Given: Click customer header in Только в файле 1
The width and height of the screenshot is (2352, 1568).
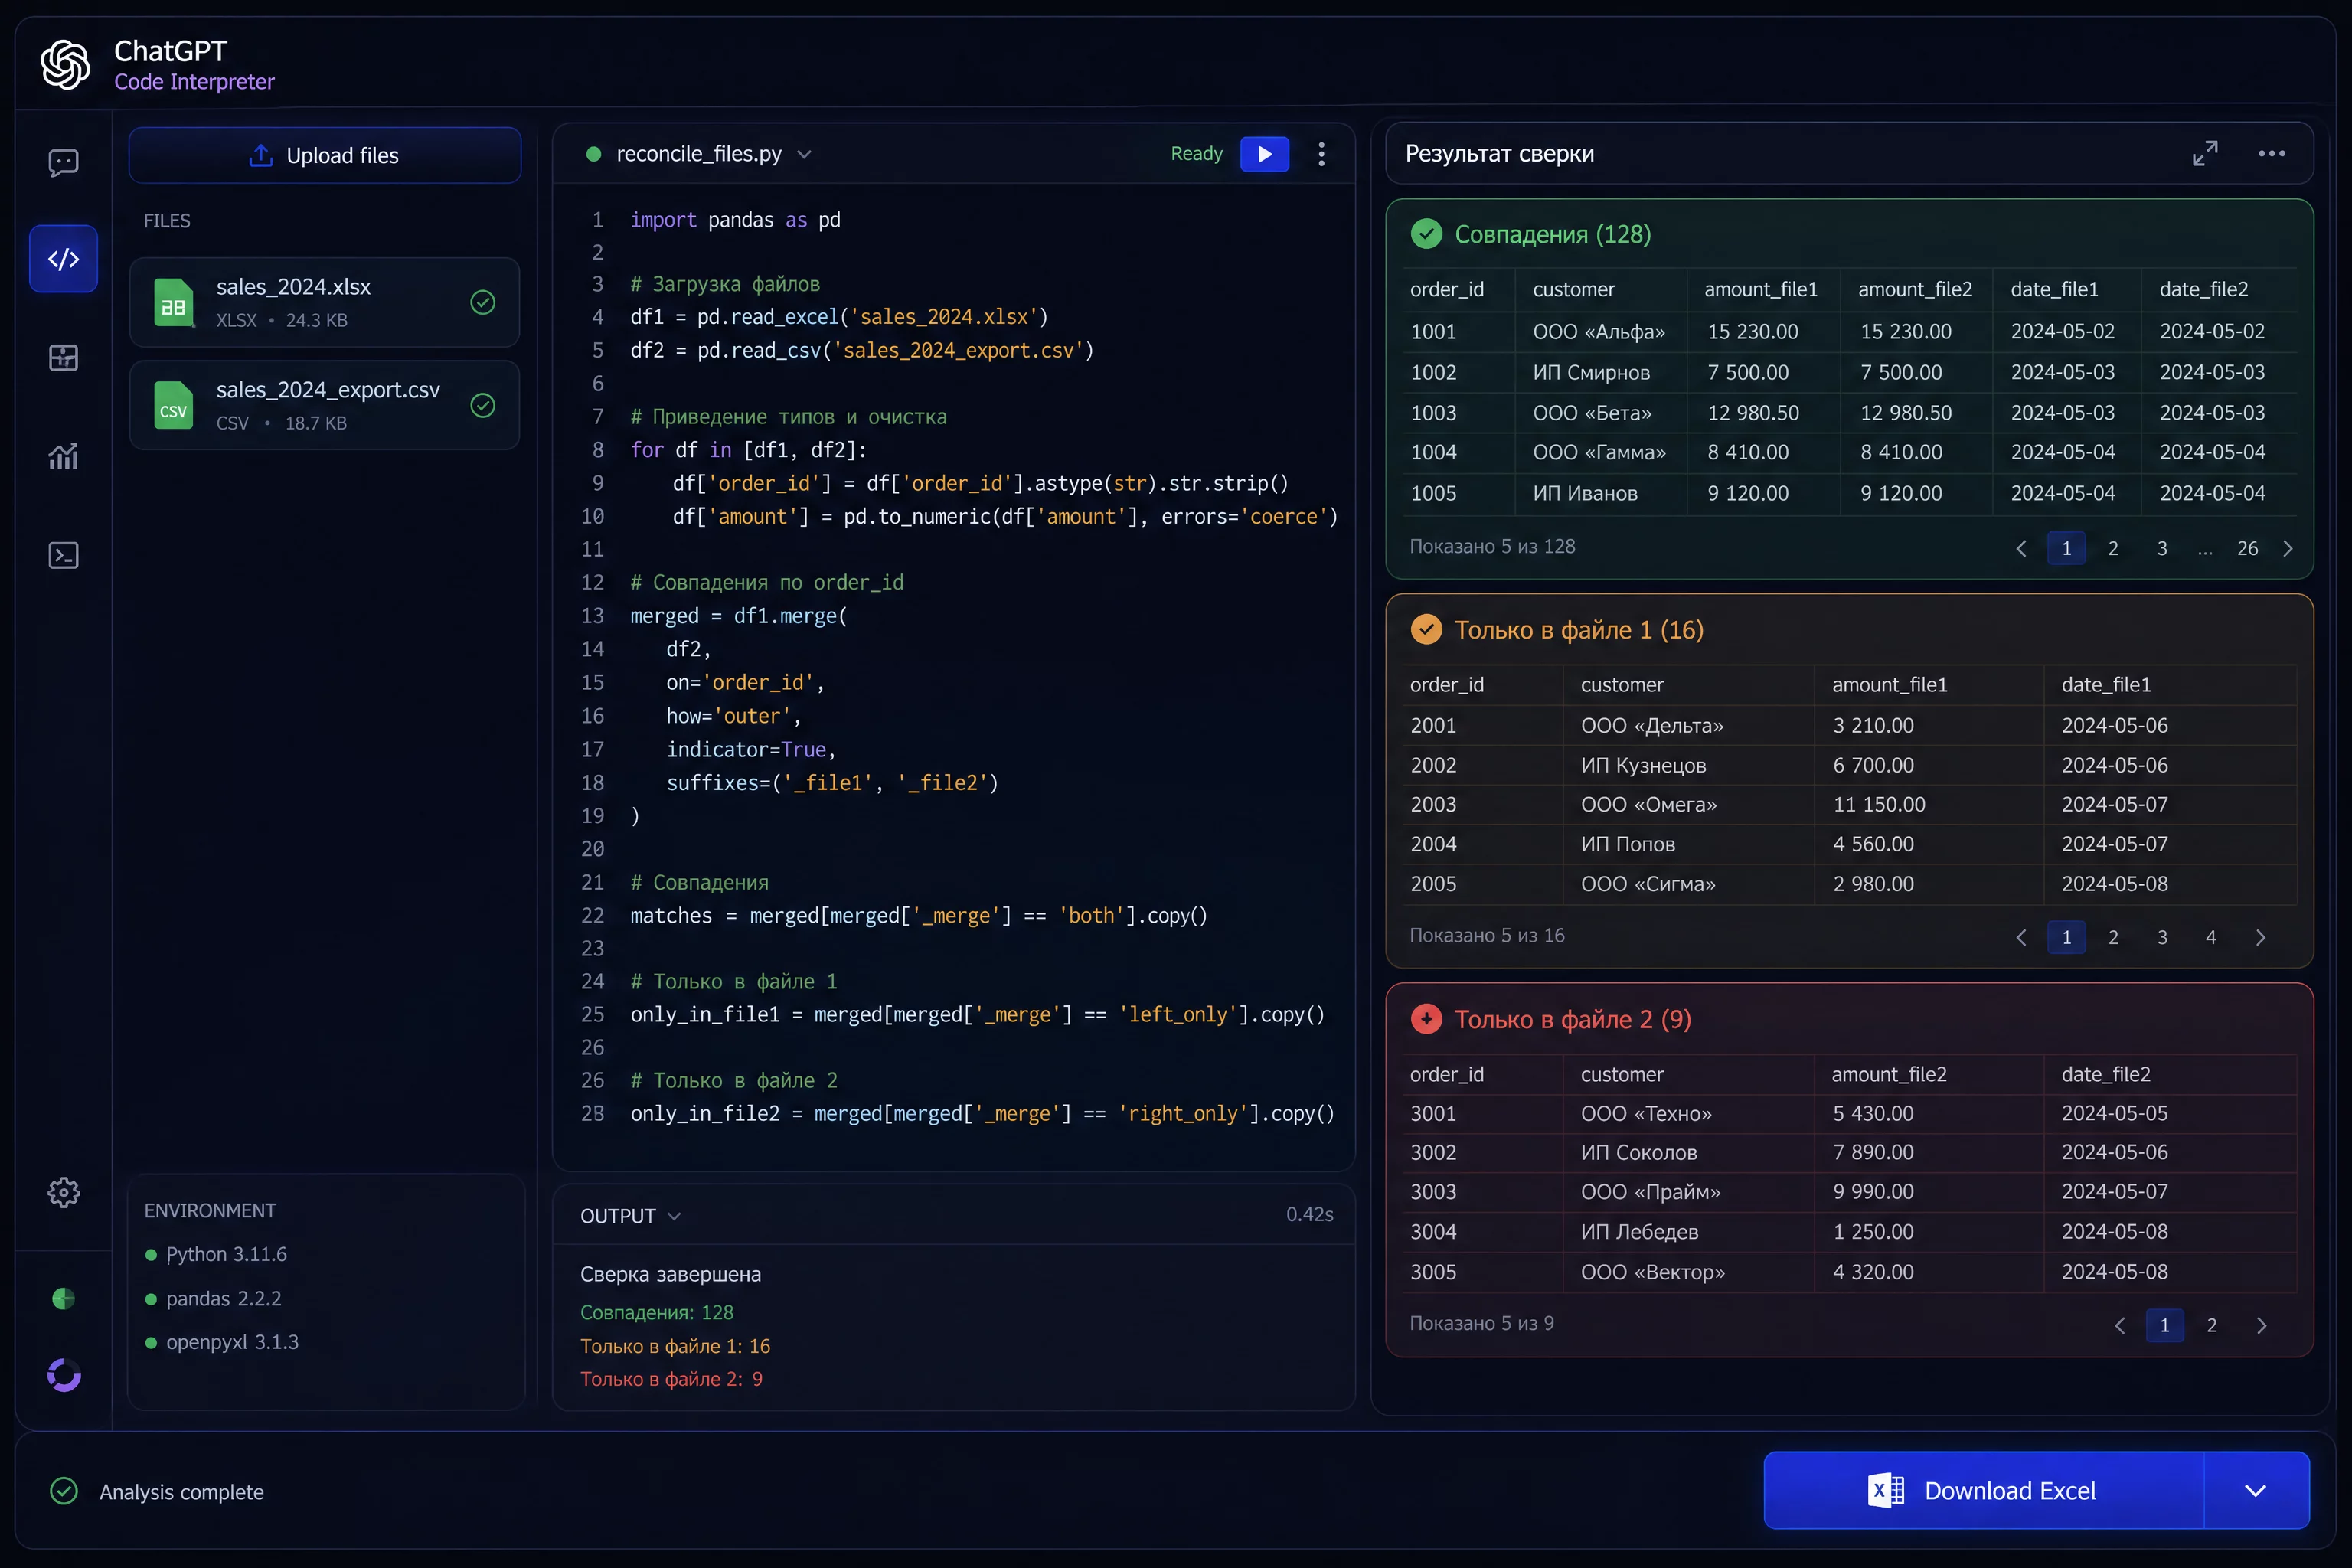Looking at the screenshot, I should [1622, 685].
